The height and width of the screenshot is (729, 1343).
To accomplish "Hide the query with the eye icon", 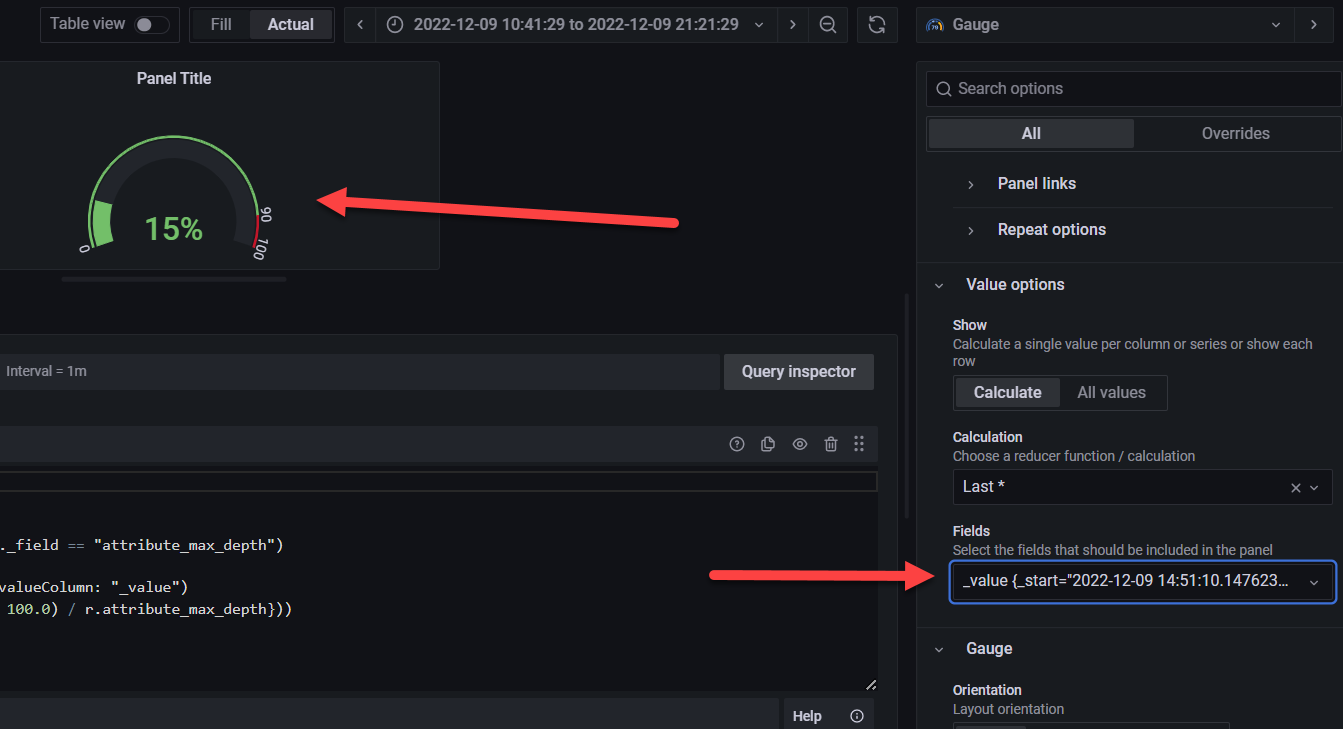I will (x=799, y=443).
